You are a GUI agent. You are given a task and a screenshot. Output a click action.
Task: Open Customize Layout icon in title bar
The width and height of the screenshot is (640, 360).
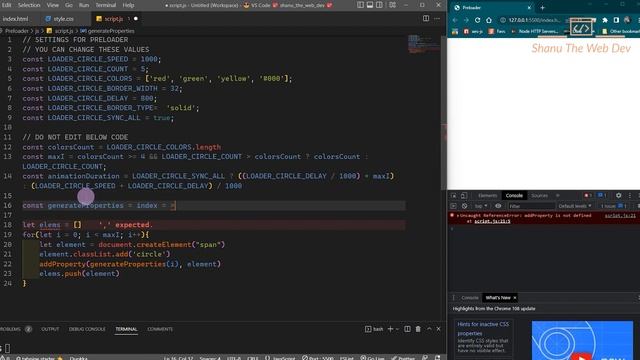tap(392, 5)
